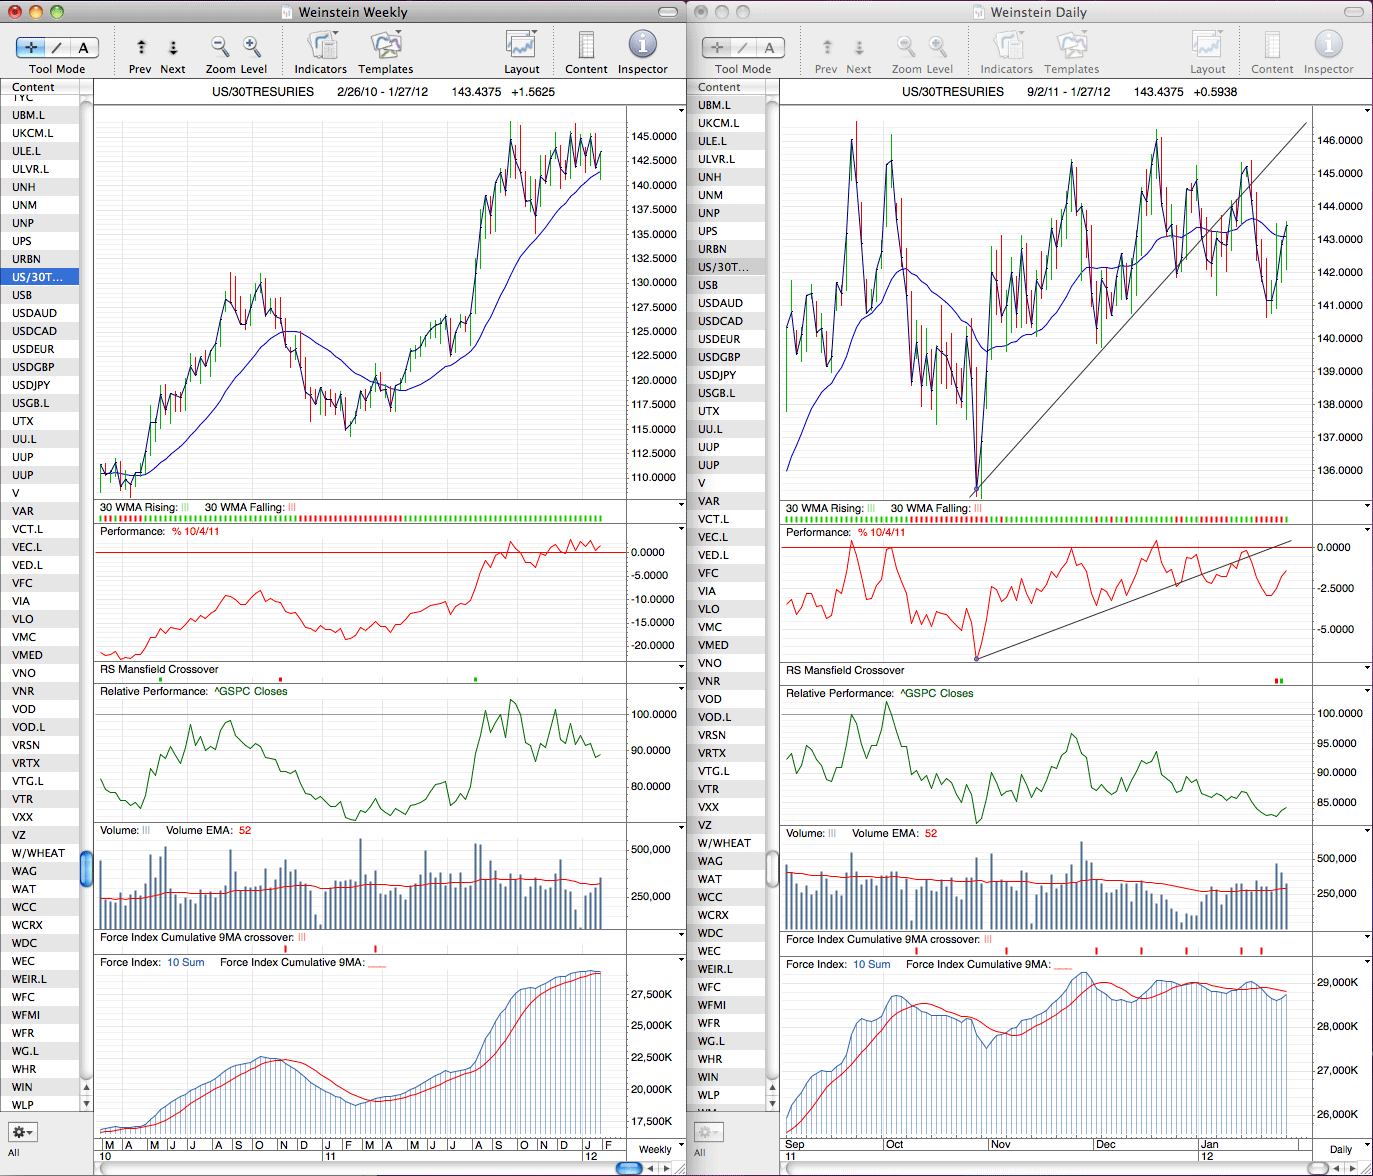Click the zoom out magnifier in Weekly toolbar

click(220, 46)
